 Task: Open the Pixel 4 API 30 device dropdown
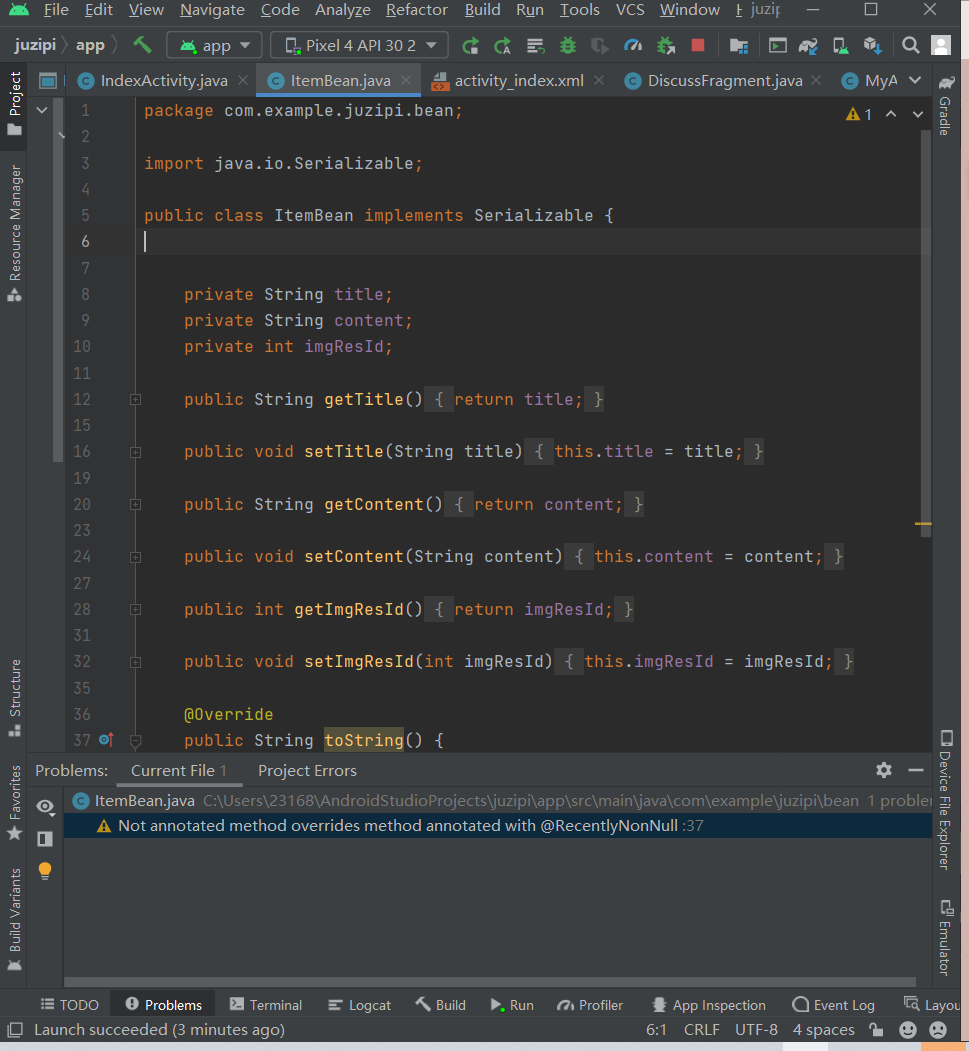point(360,45)
